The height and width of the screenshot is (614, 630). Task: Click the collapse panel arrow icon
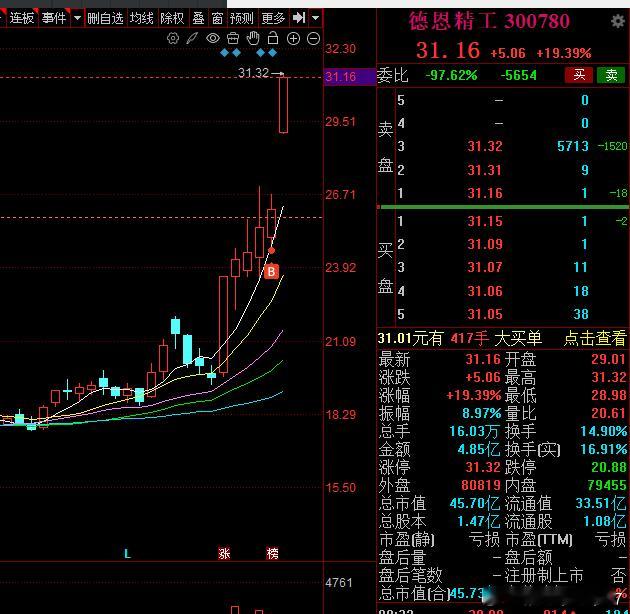pos(299,18)
